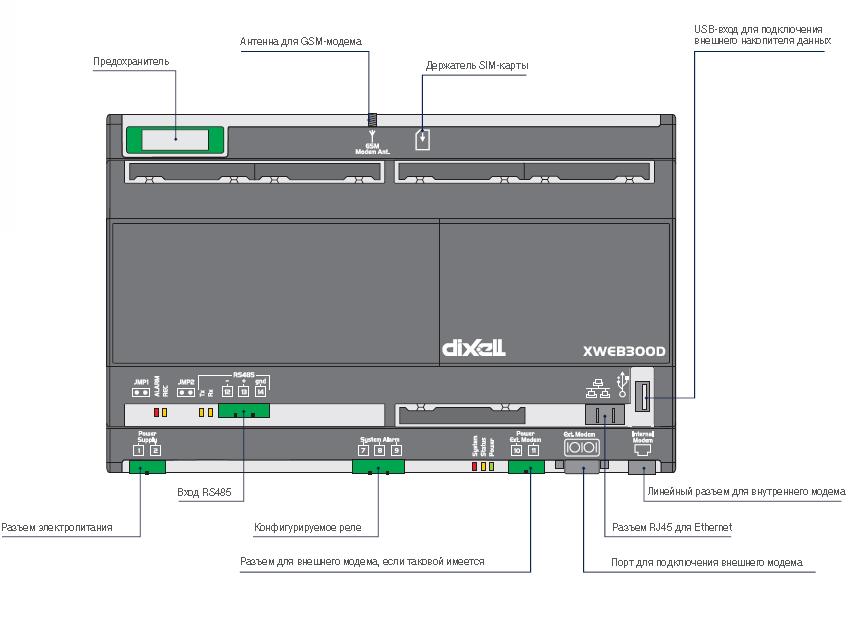Click the SIM card holder icon
Viewport: 848px width, 617px height.
click(x=422, y=140)
